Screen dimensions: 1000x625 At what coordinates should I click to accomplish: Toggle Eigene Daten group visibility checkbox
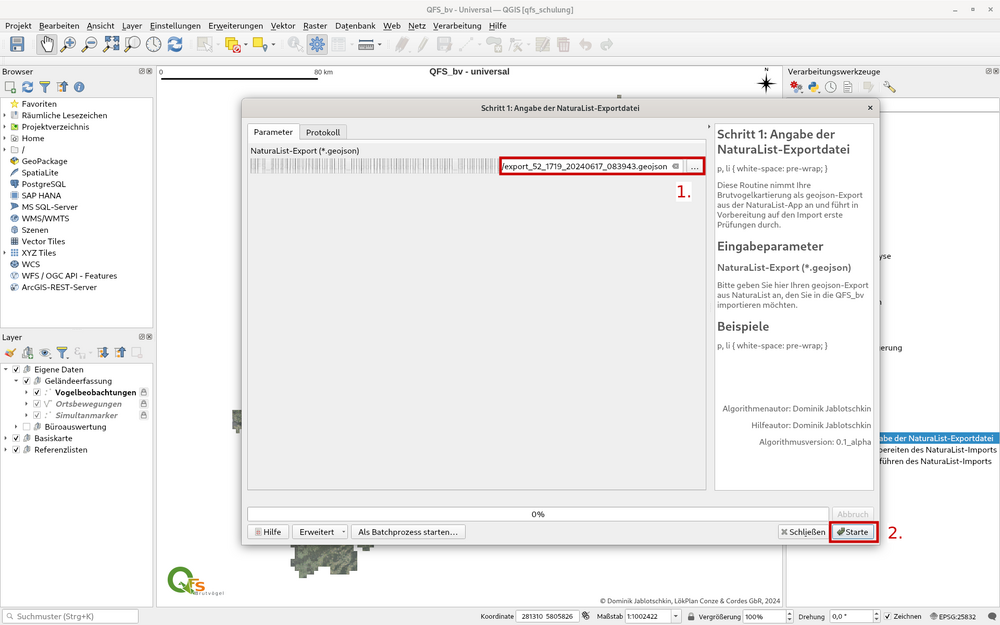point(17,370)
